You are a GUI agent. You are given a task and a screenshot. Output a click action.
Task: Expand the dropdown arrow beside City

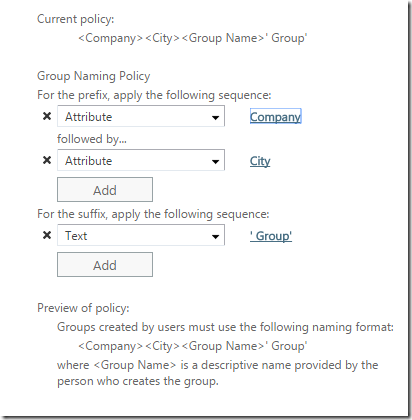click(x=215, y=162)
